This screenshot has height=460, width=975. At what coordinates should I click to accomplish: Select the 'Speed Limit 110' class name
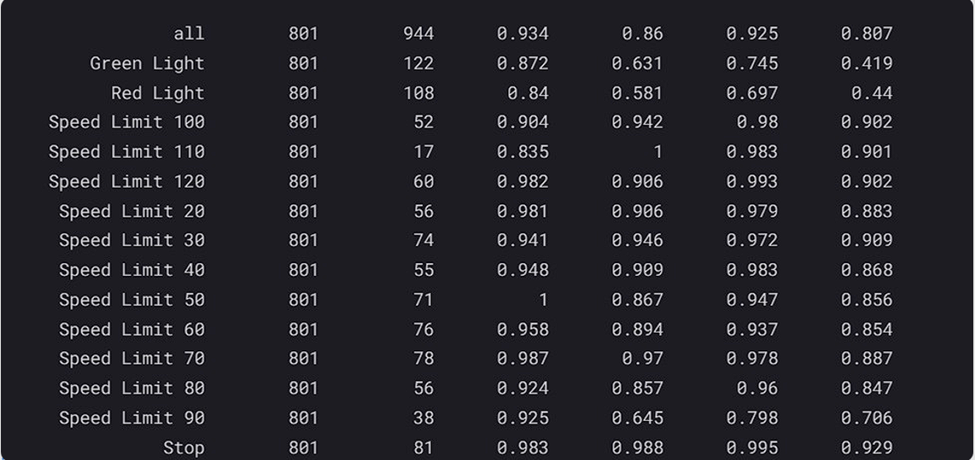pos(127,152)
